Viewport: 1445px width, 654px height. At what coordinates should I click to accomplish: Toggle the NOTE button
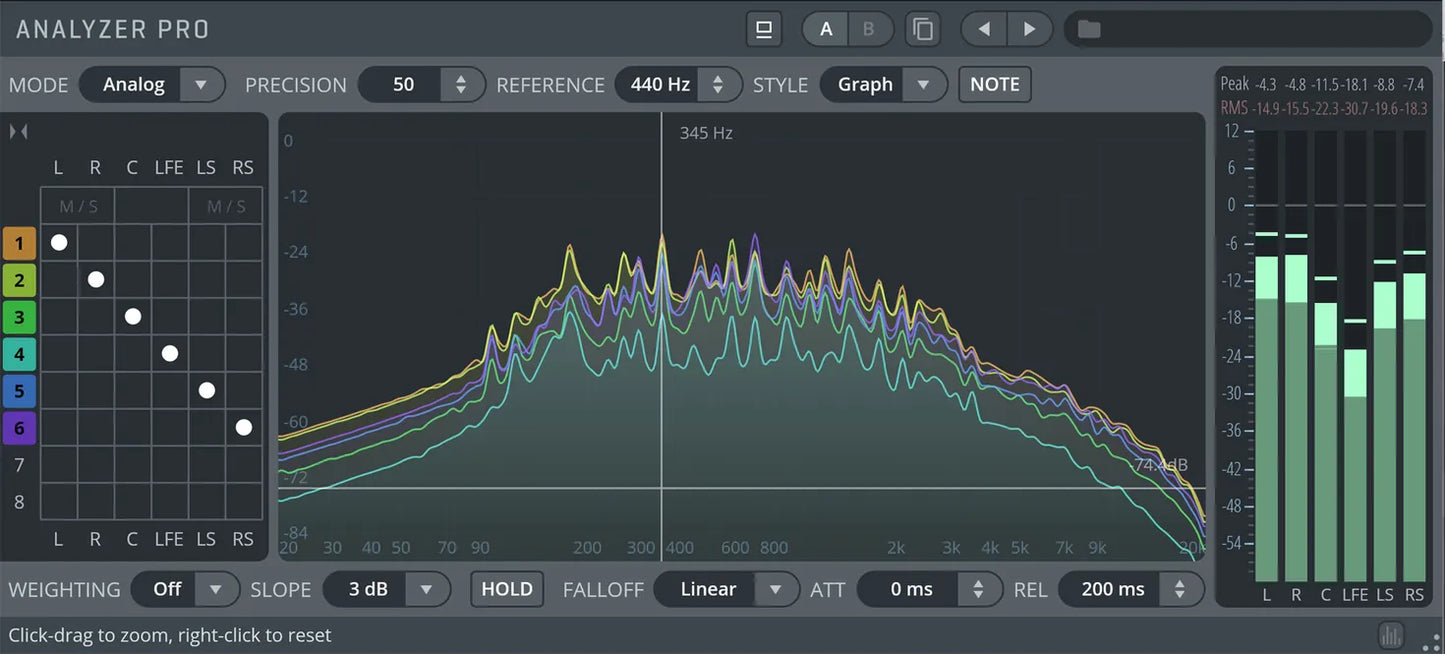[x=995, y=85]
